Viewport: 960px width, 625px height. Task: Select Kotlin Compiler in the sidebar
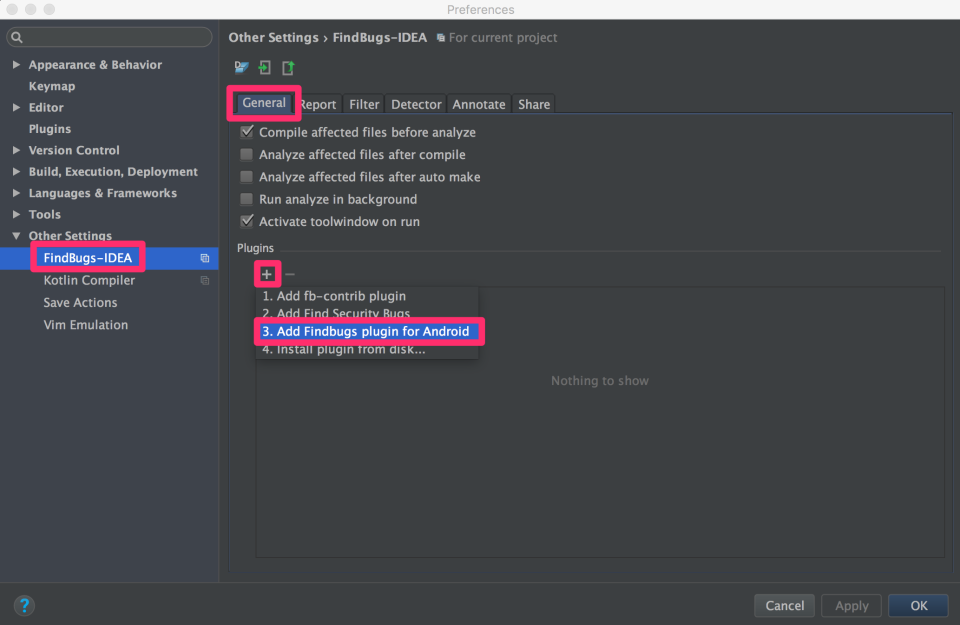click(x=91, y=280)
